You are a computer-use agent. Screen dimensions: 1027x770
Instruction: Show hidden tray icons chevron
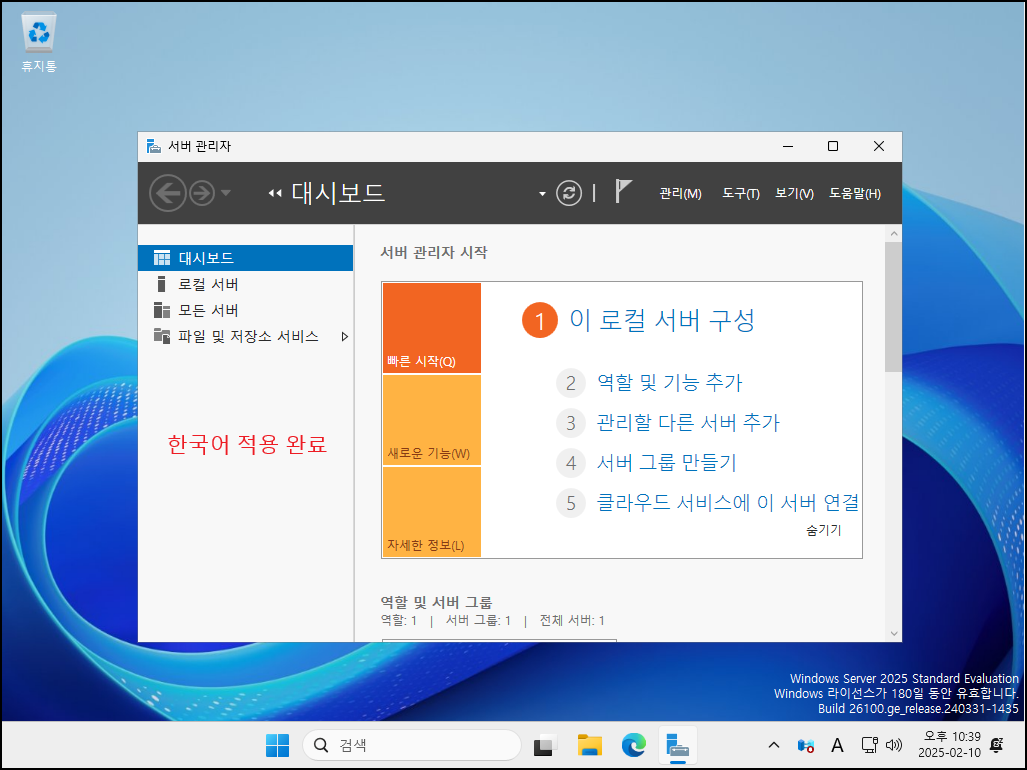tap(774, 745)
